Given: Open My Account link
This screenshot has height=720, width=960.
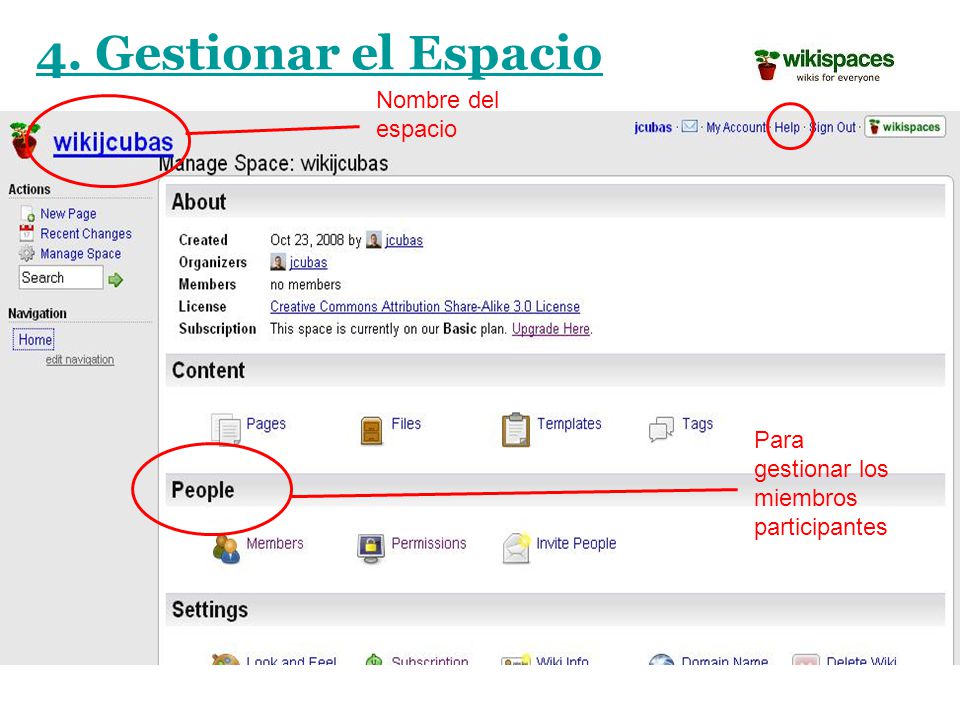Looking at the screenshot, I should point(736,127).
